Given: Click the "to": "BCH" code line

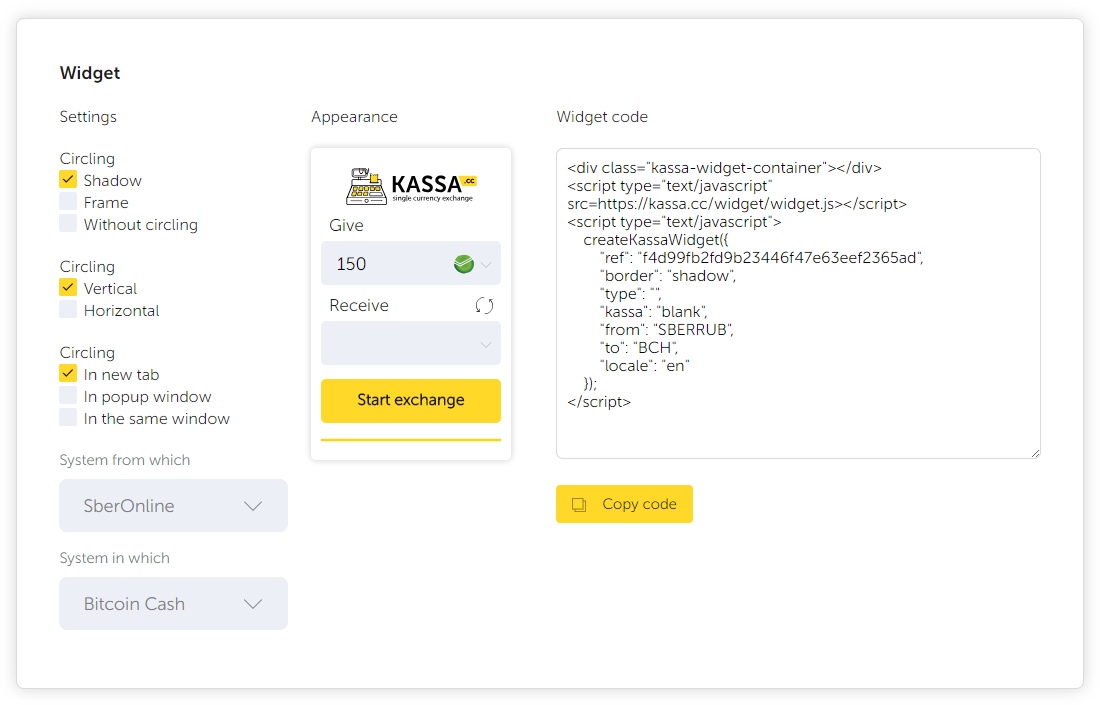Looking at the screenshot, I should [639, 348].
